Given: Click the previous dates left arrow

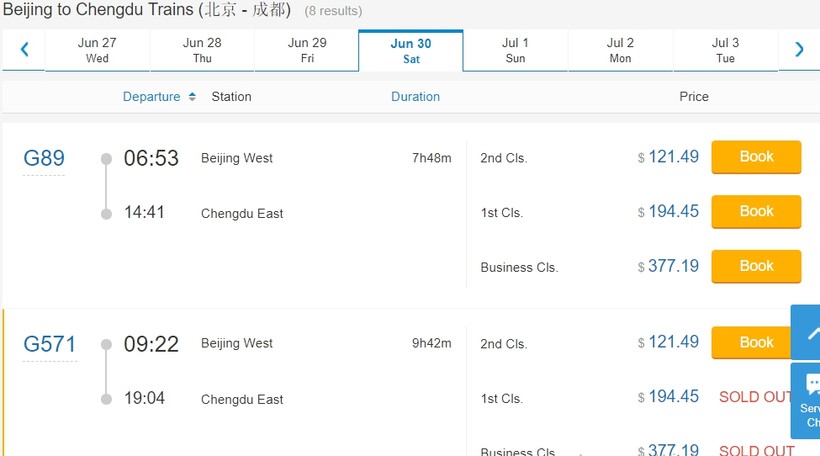Looking at the screenshot, I should (x=24, y=49).
